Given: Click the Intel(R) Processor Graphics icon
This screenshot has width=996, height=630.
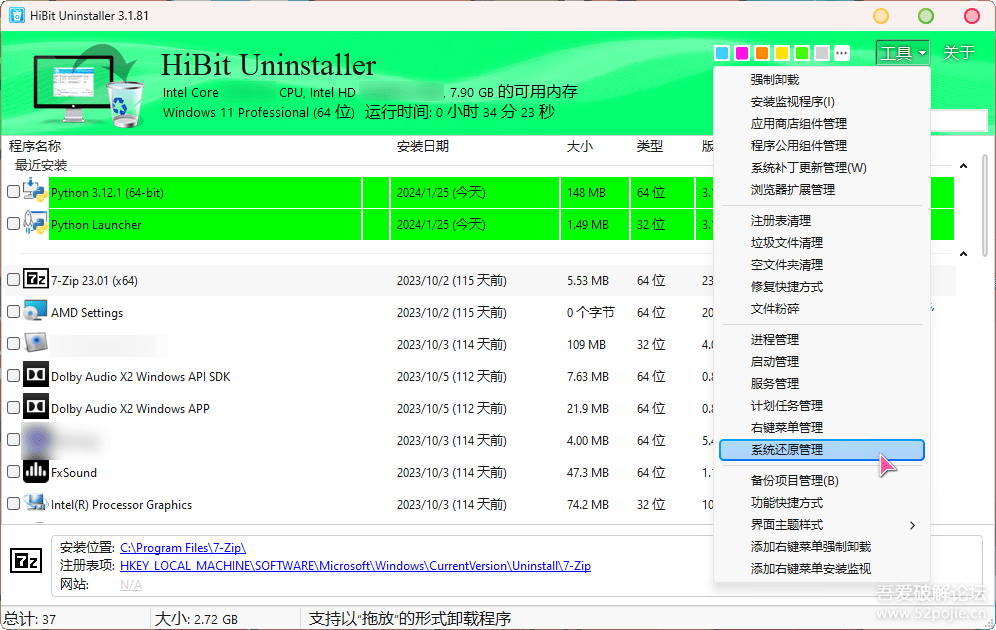Looking at the screenshot, I should click(36, 503).
